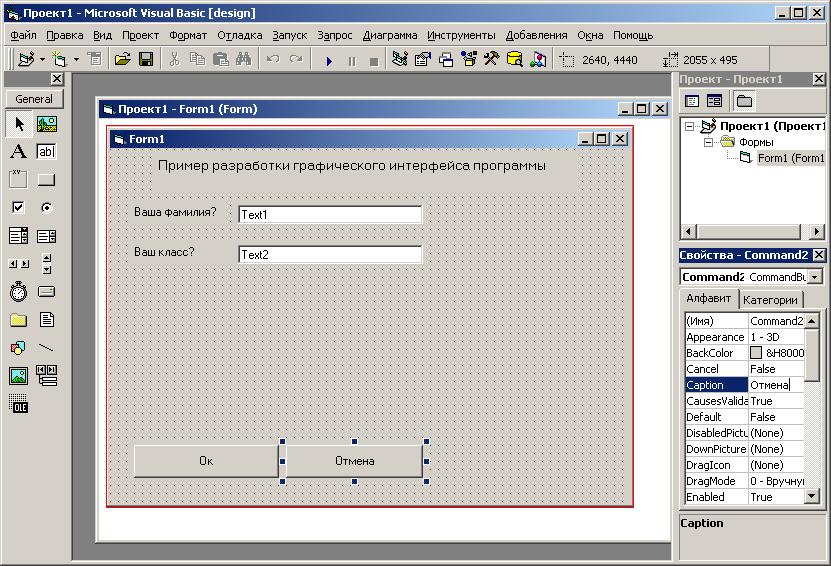Click the BackColor property color swatch
The height and width of the screenshot is (566, 831).
756,353
